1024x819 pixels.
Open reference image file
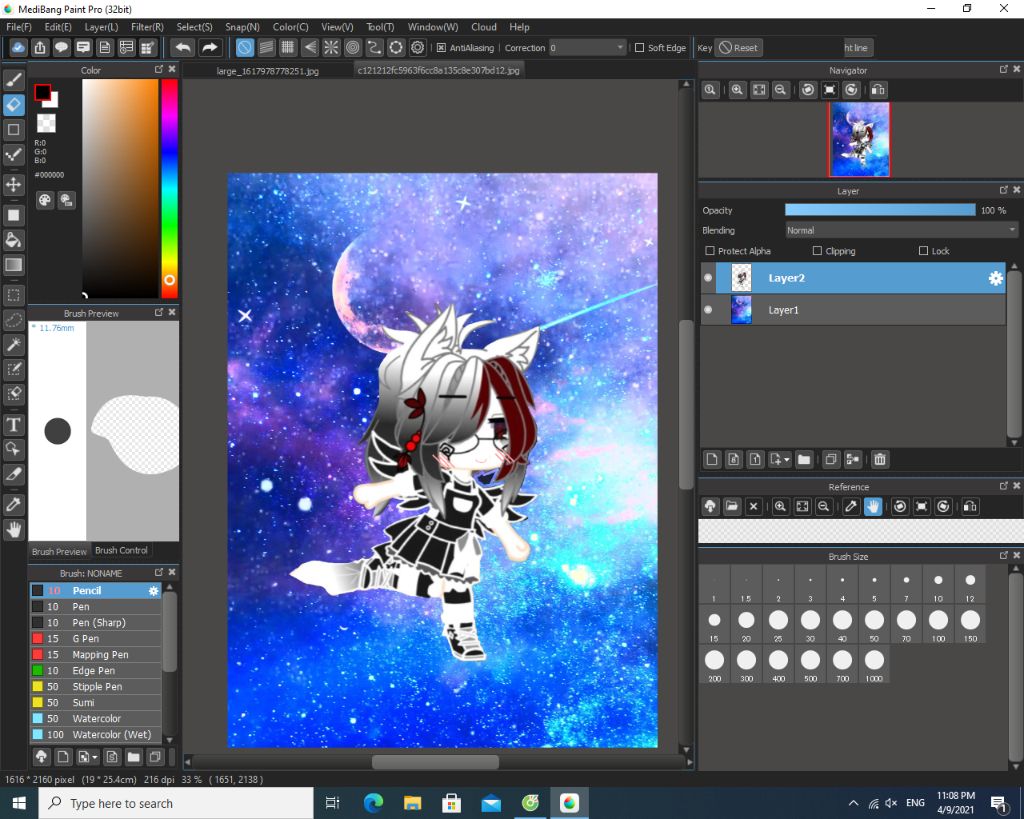732,507
